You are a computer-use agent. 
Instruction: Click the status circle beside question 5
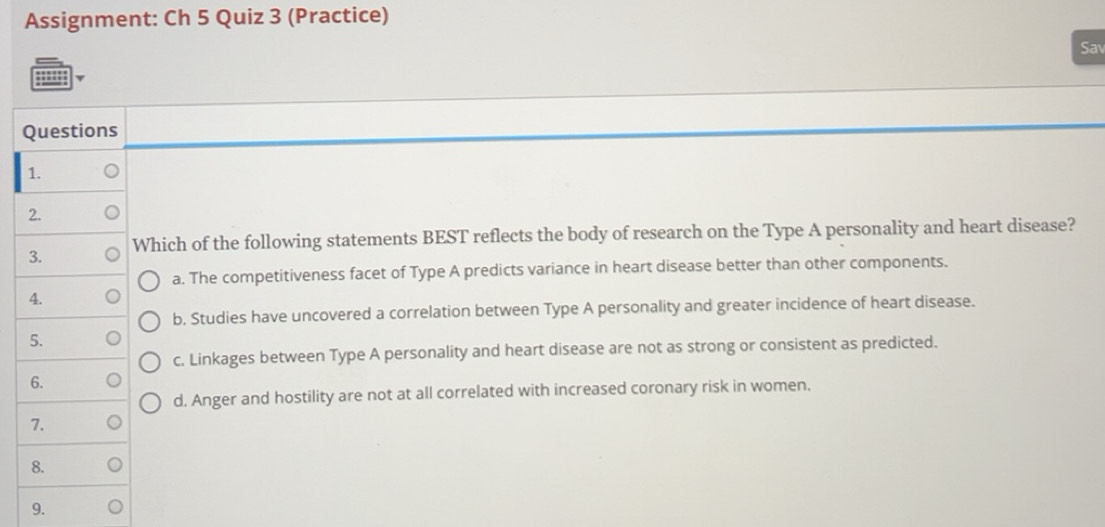point(113,338)
